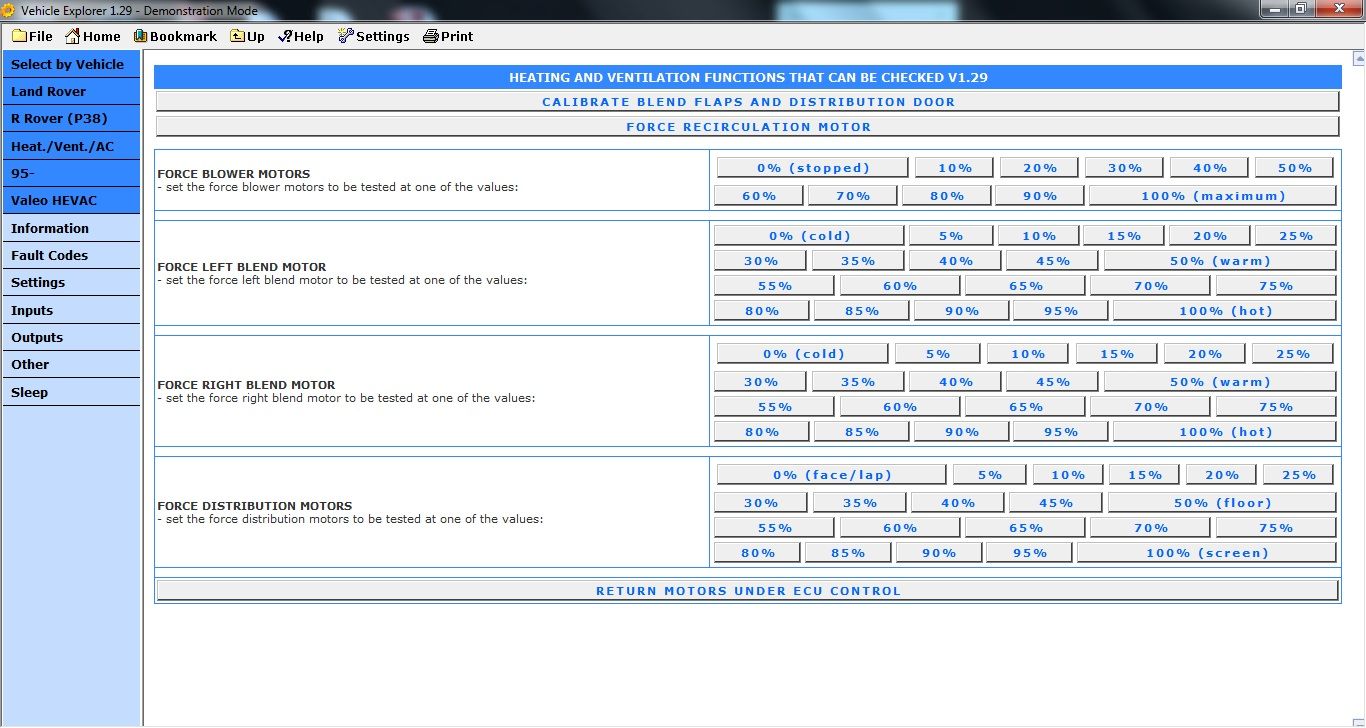This screenshot has height=728, width=1366.
Task: Set left blend motor to 35%
Action: (x=858, y=261)
